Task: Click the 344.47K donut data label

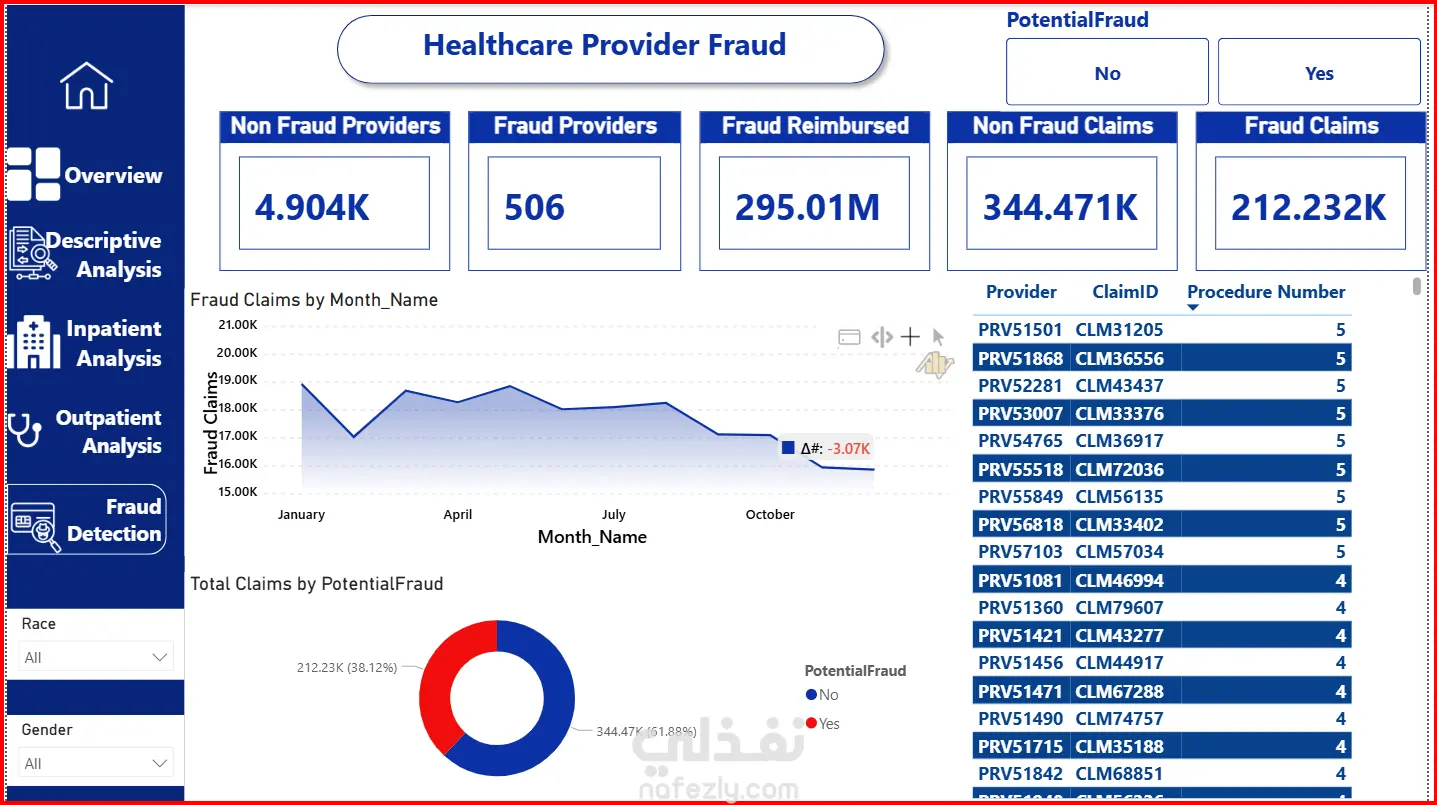Action: (647, 732)
